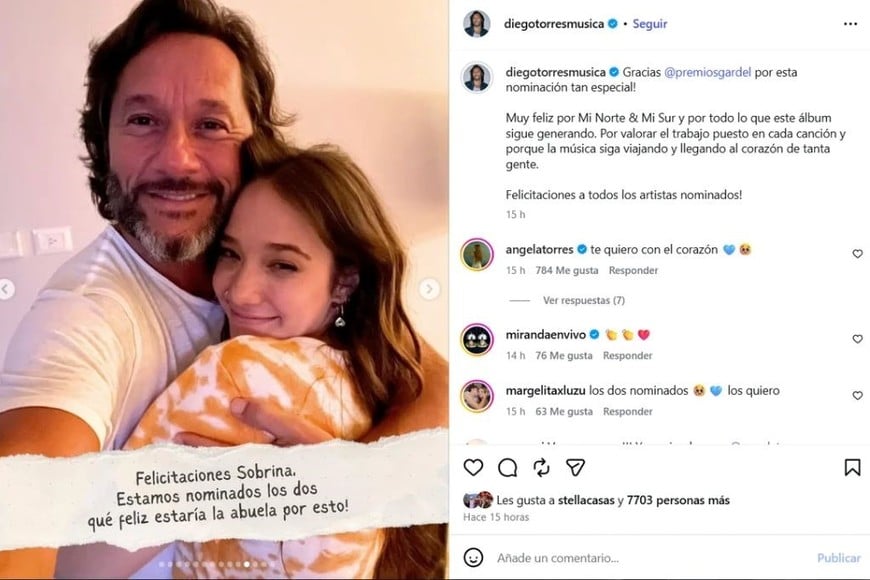
Task: Like margelitaxluzu's comment
Action: click(857, 395)
